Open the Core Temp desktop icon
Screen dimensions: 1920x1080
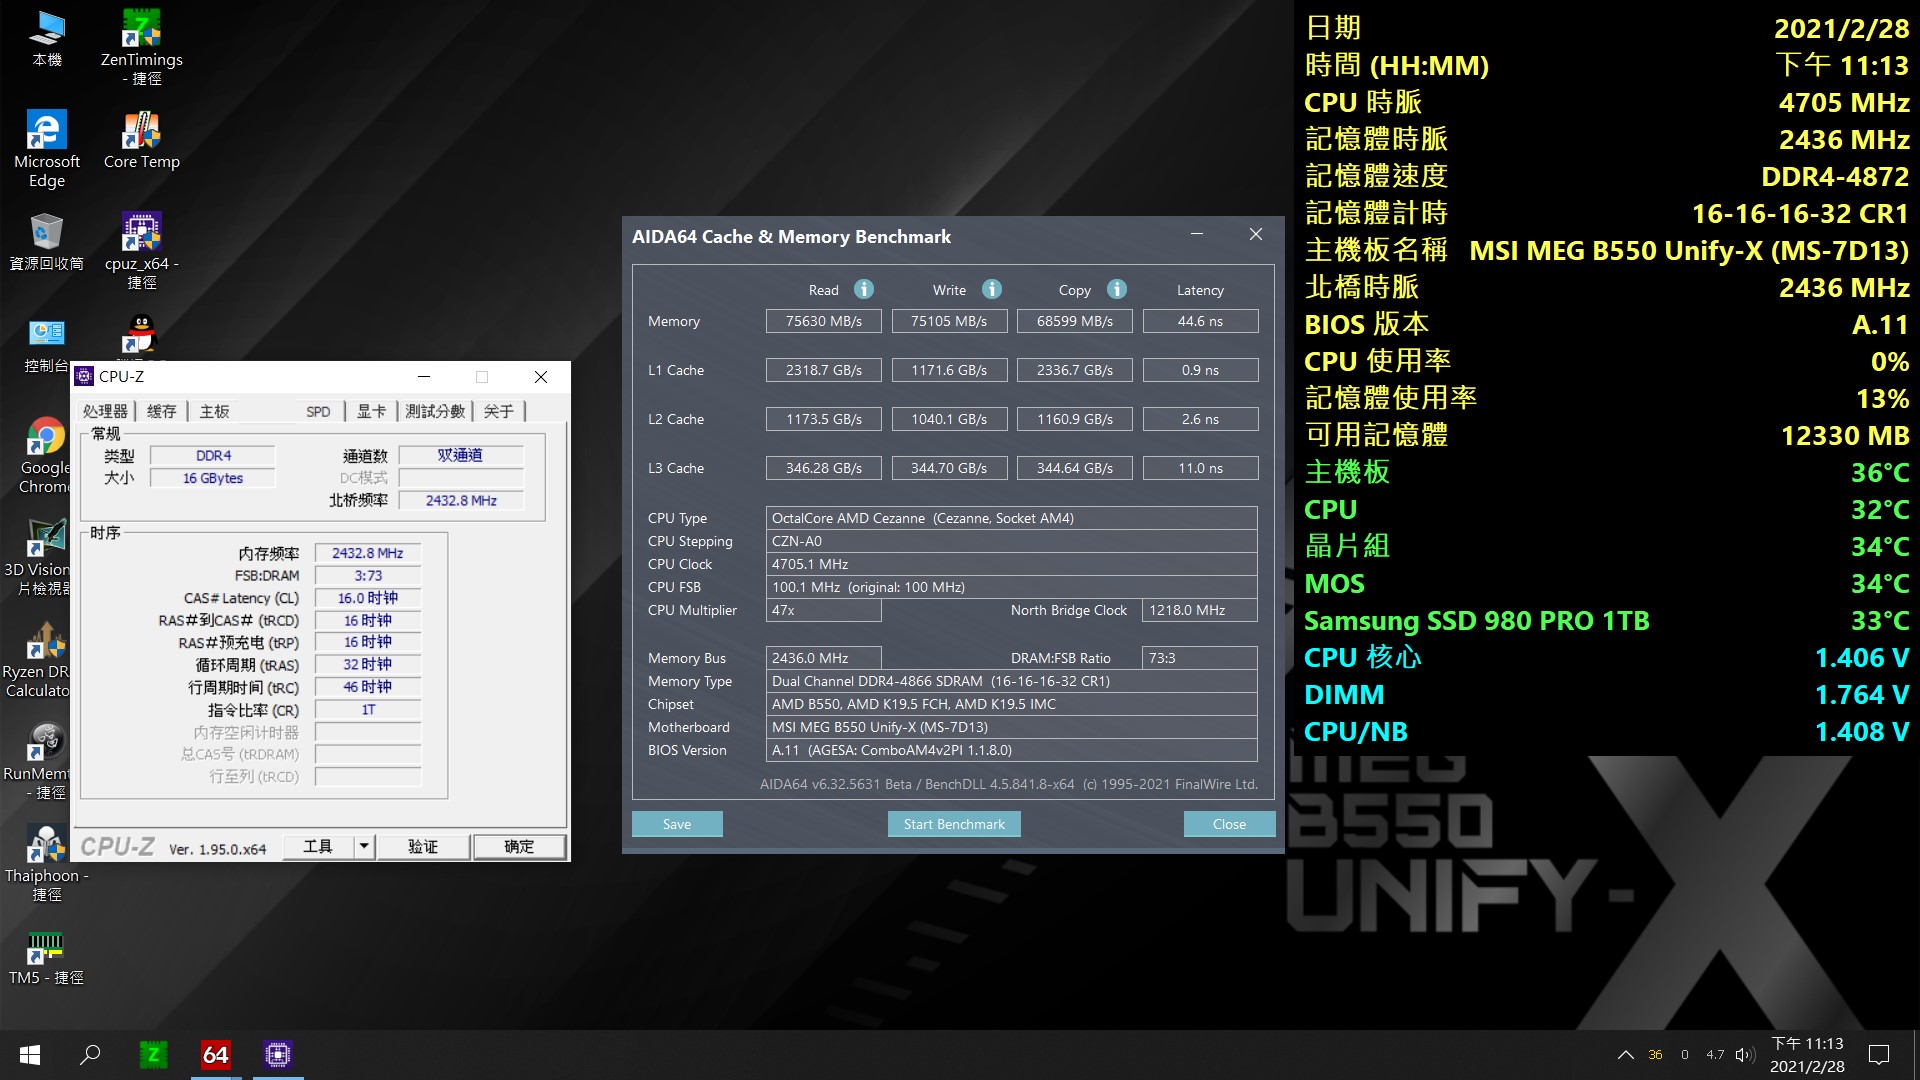click(x=141, y=140)
